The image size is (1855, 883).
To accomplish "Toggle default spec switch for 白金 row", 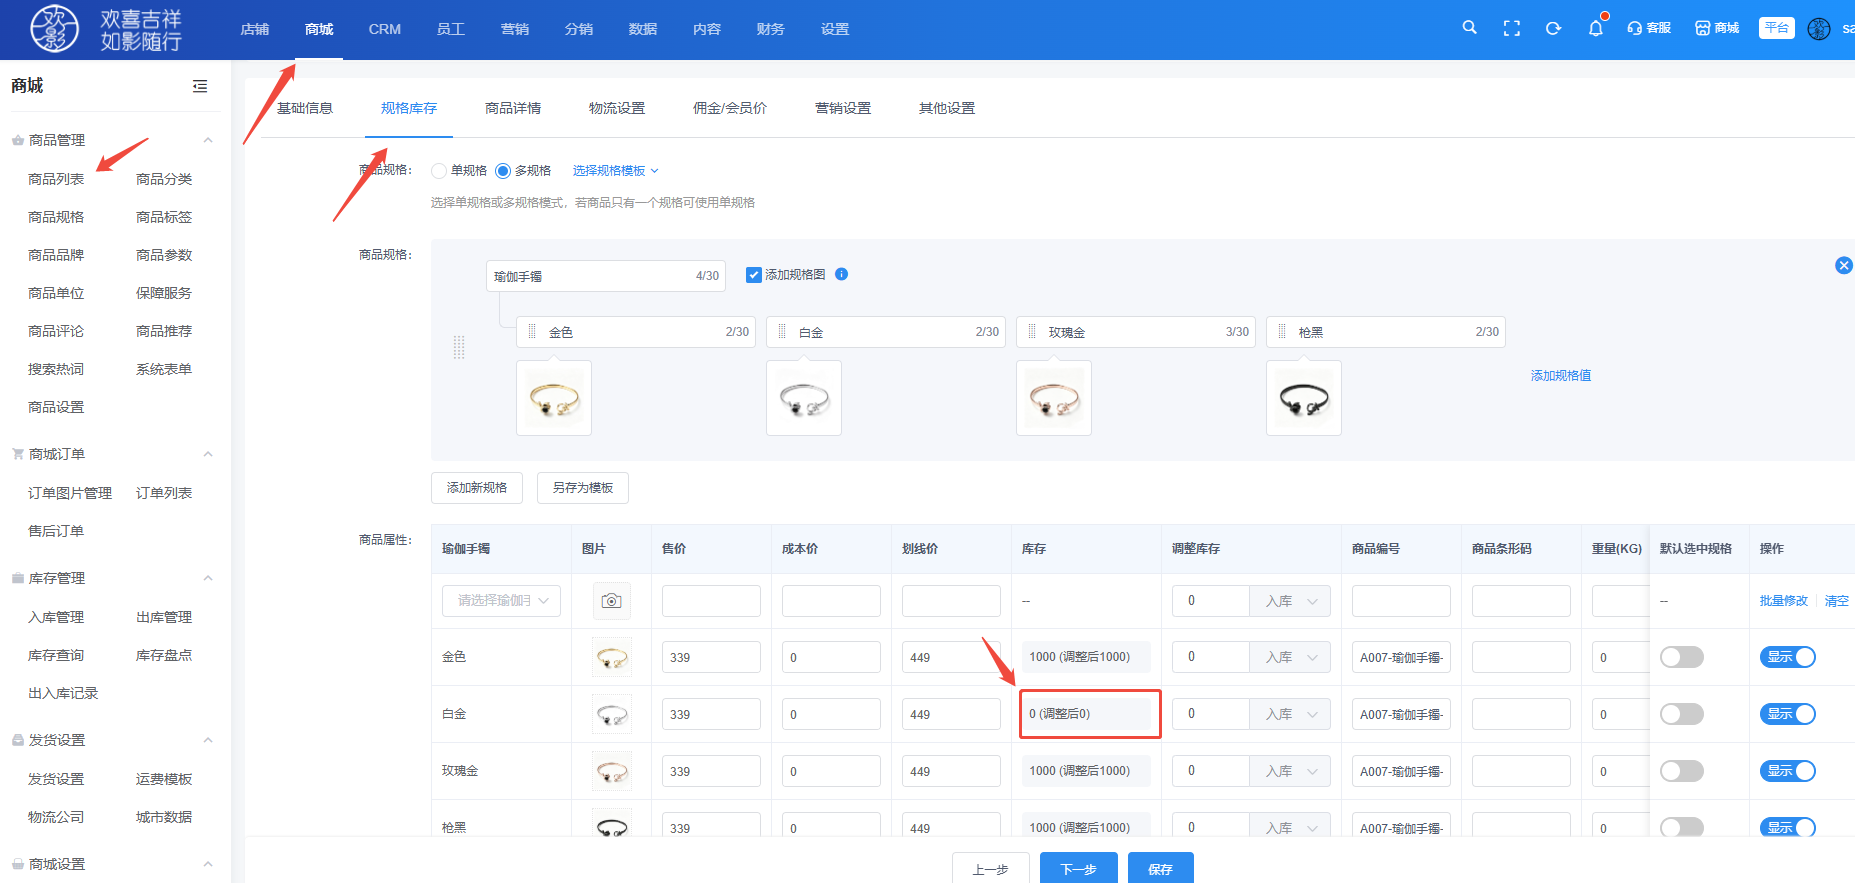I will pyautogui.click(x=1681, y=714).
